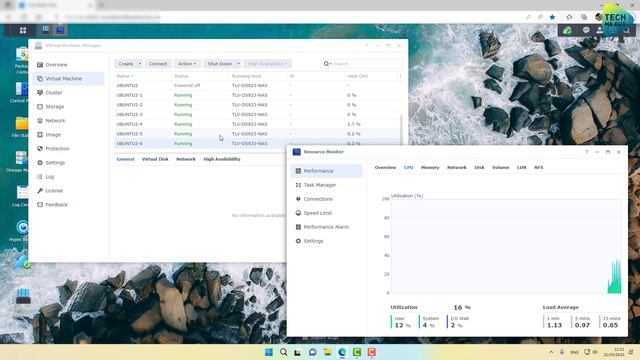Select the UBUNTU2-4 virtual machine row
The height and width of the screenshot is (360, 640).
click(258, 124)
